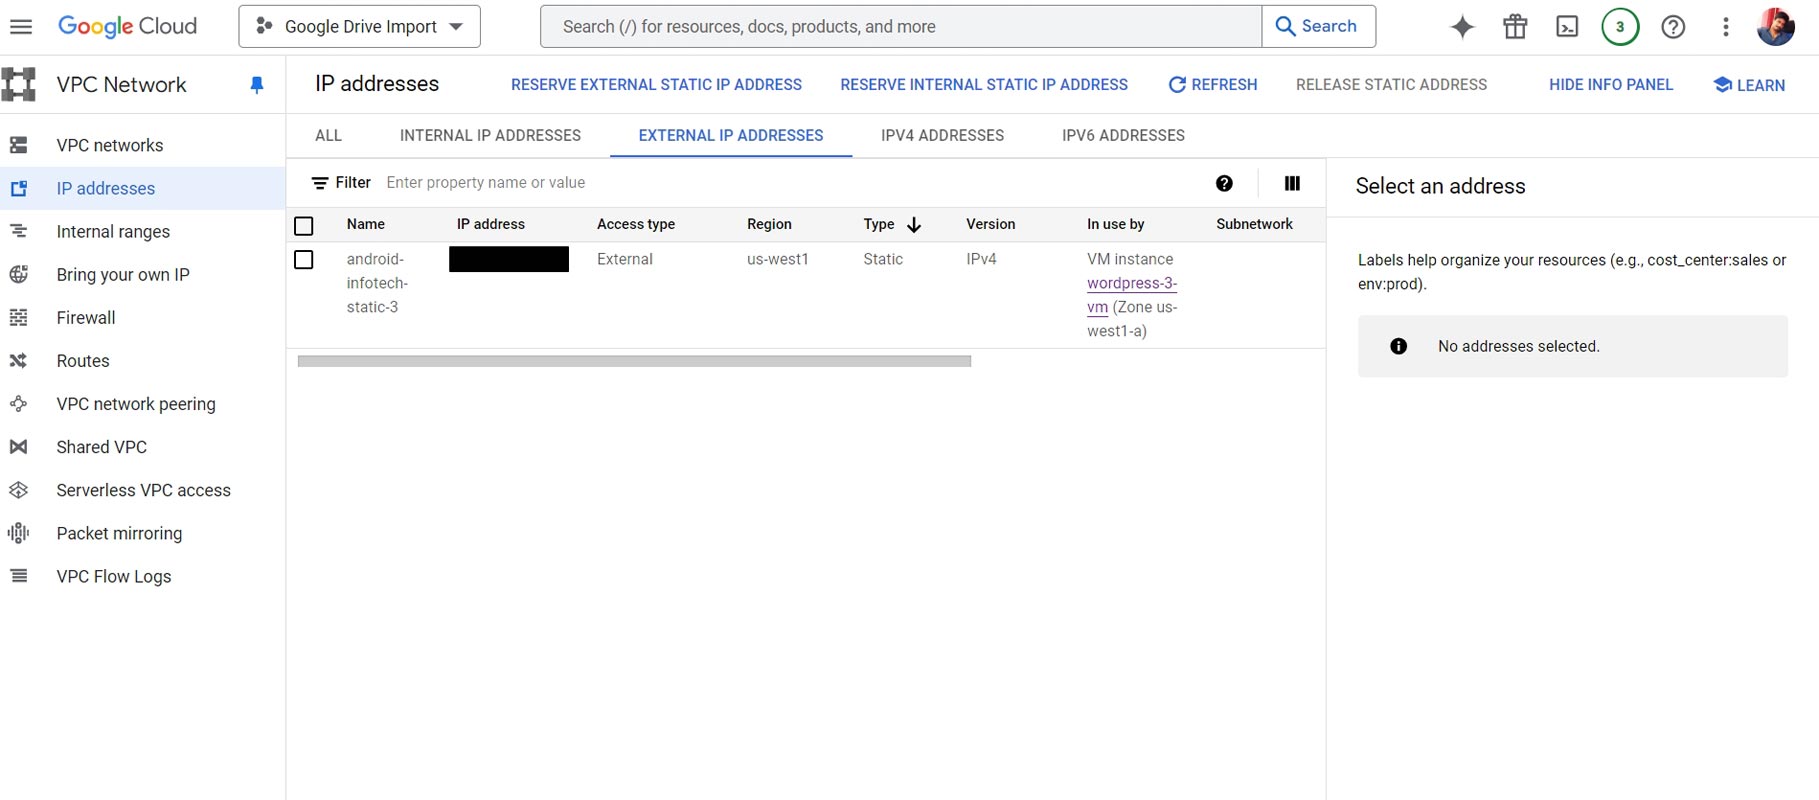The height and width of the screenshot is (800, 1819).
Task: Click the VPC network peering icon
Action: [18, 403]
